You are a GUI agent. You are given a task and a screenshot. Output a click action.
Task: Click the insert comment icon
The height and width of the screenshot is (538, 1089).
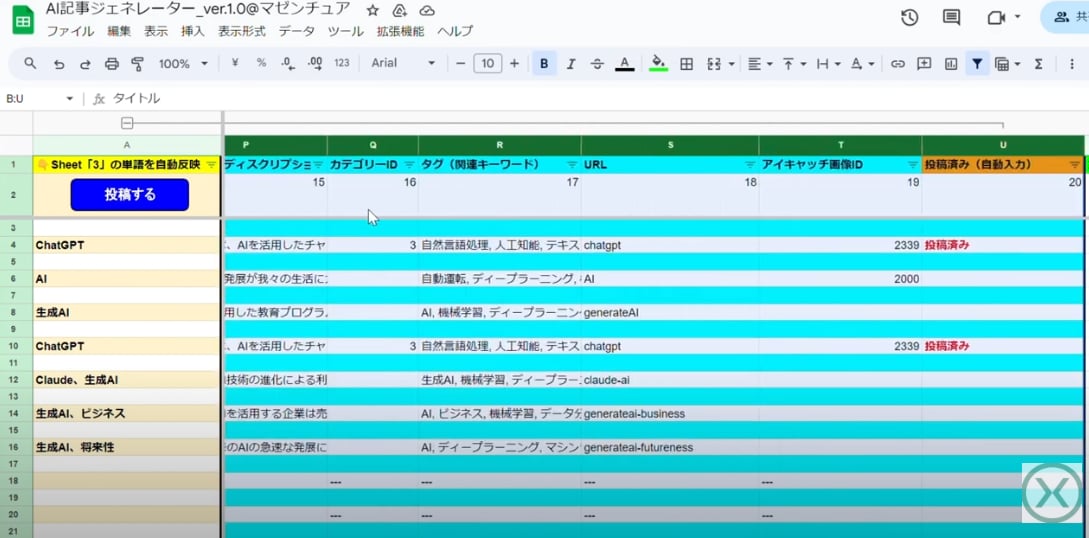coord(924,64)
